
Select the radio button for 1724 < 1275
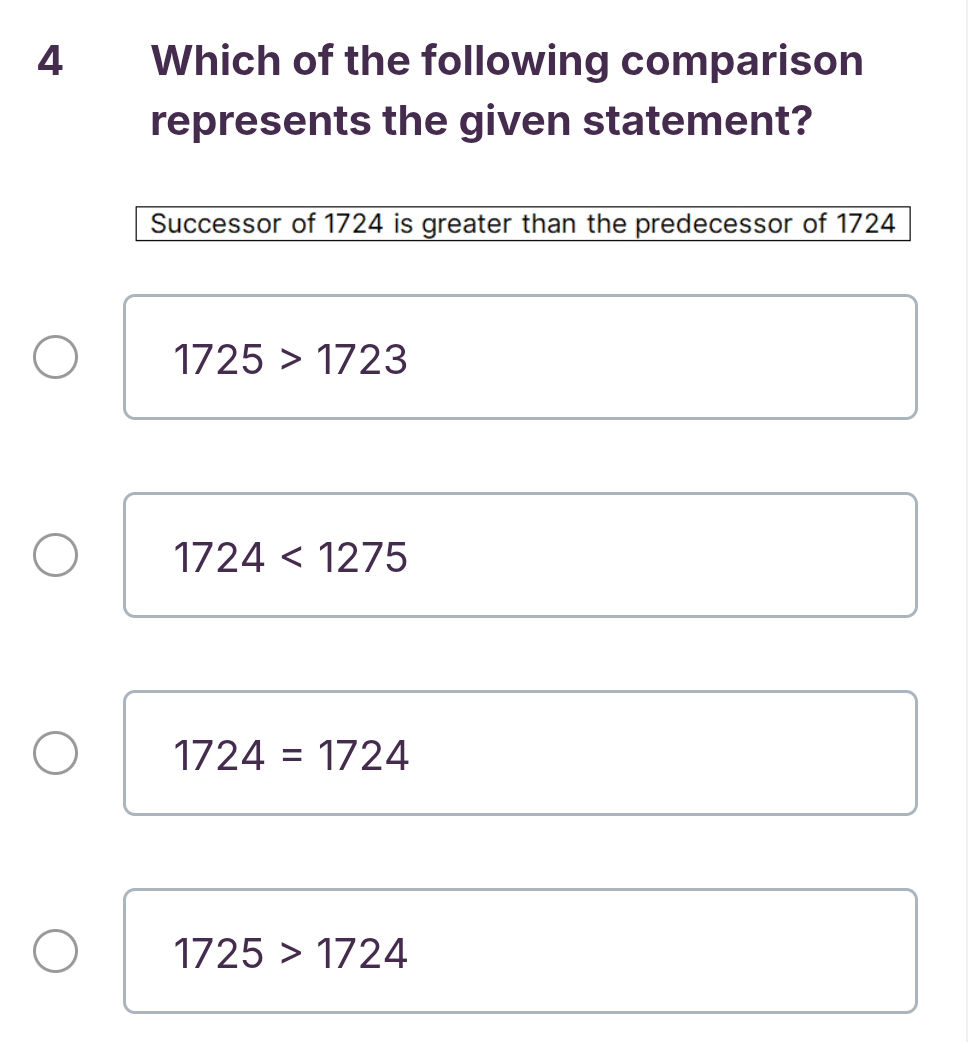pos(55,553)
